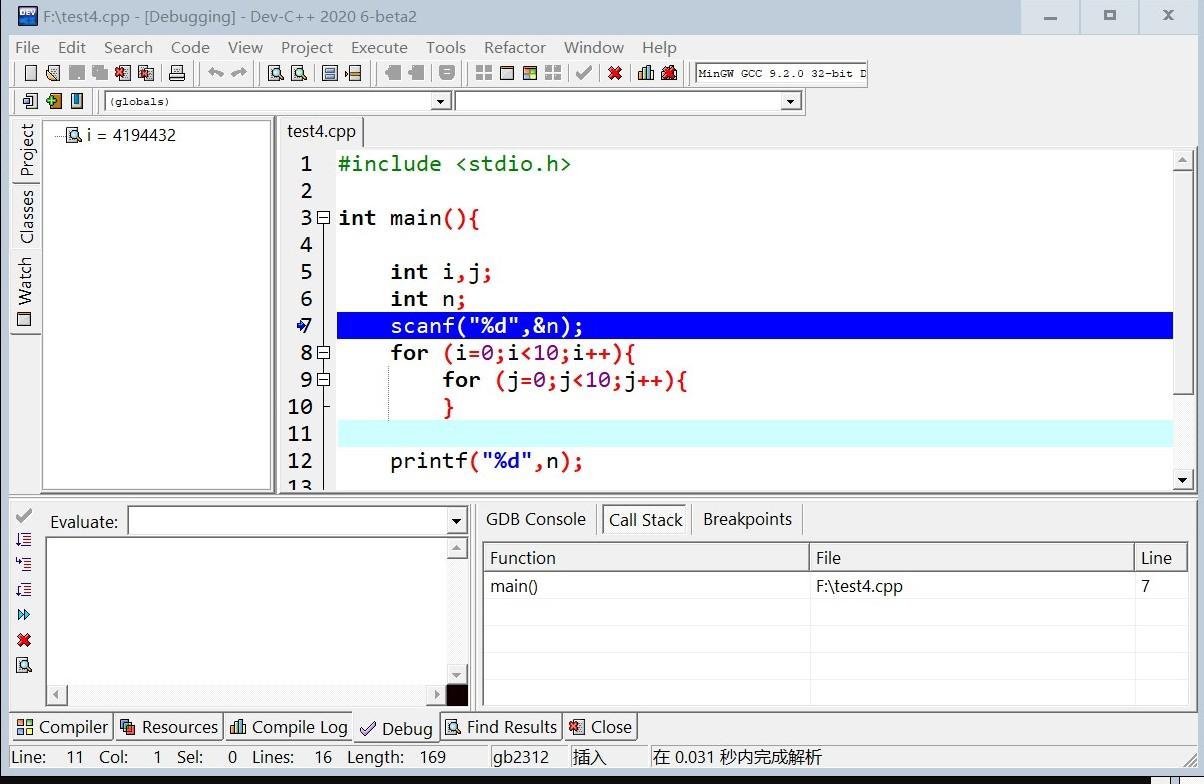Switch to the GDB Console tab
Image resolution: width=1204 pixels, height=784 pixels.
536,519
